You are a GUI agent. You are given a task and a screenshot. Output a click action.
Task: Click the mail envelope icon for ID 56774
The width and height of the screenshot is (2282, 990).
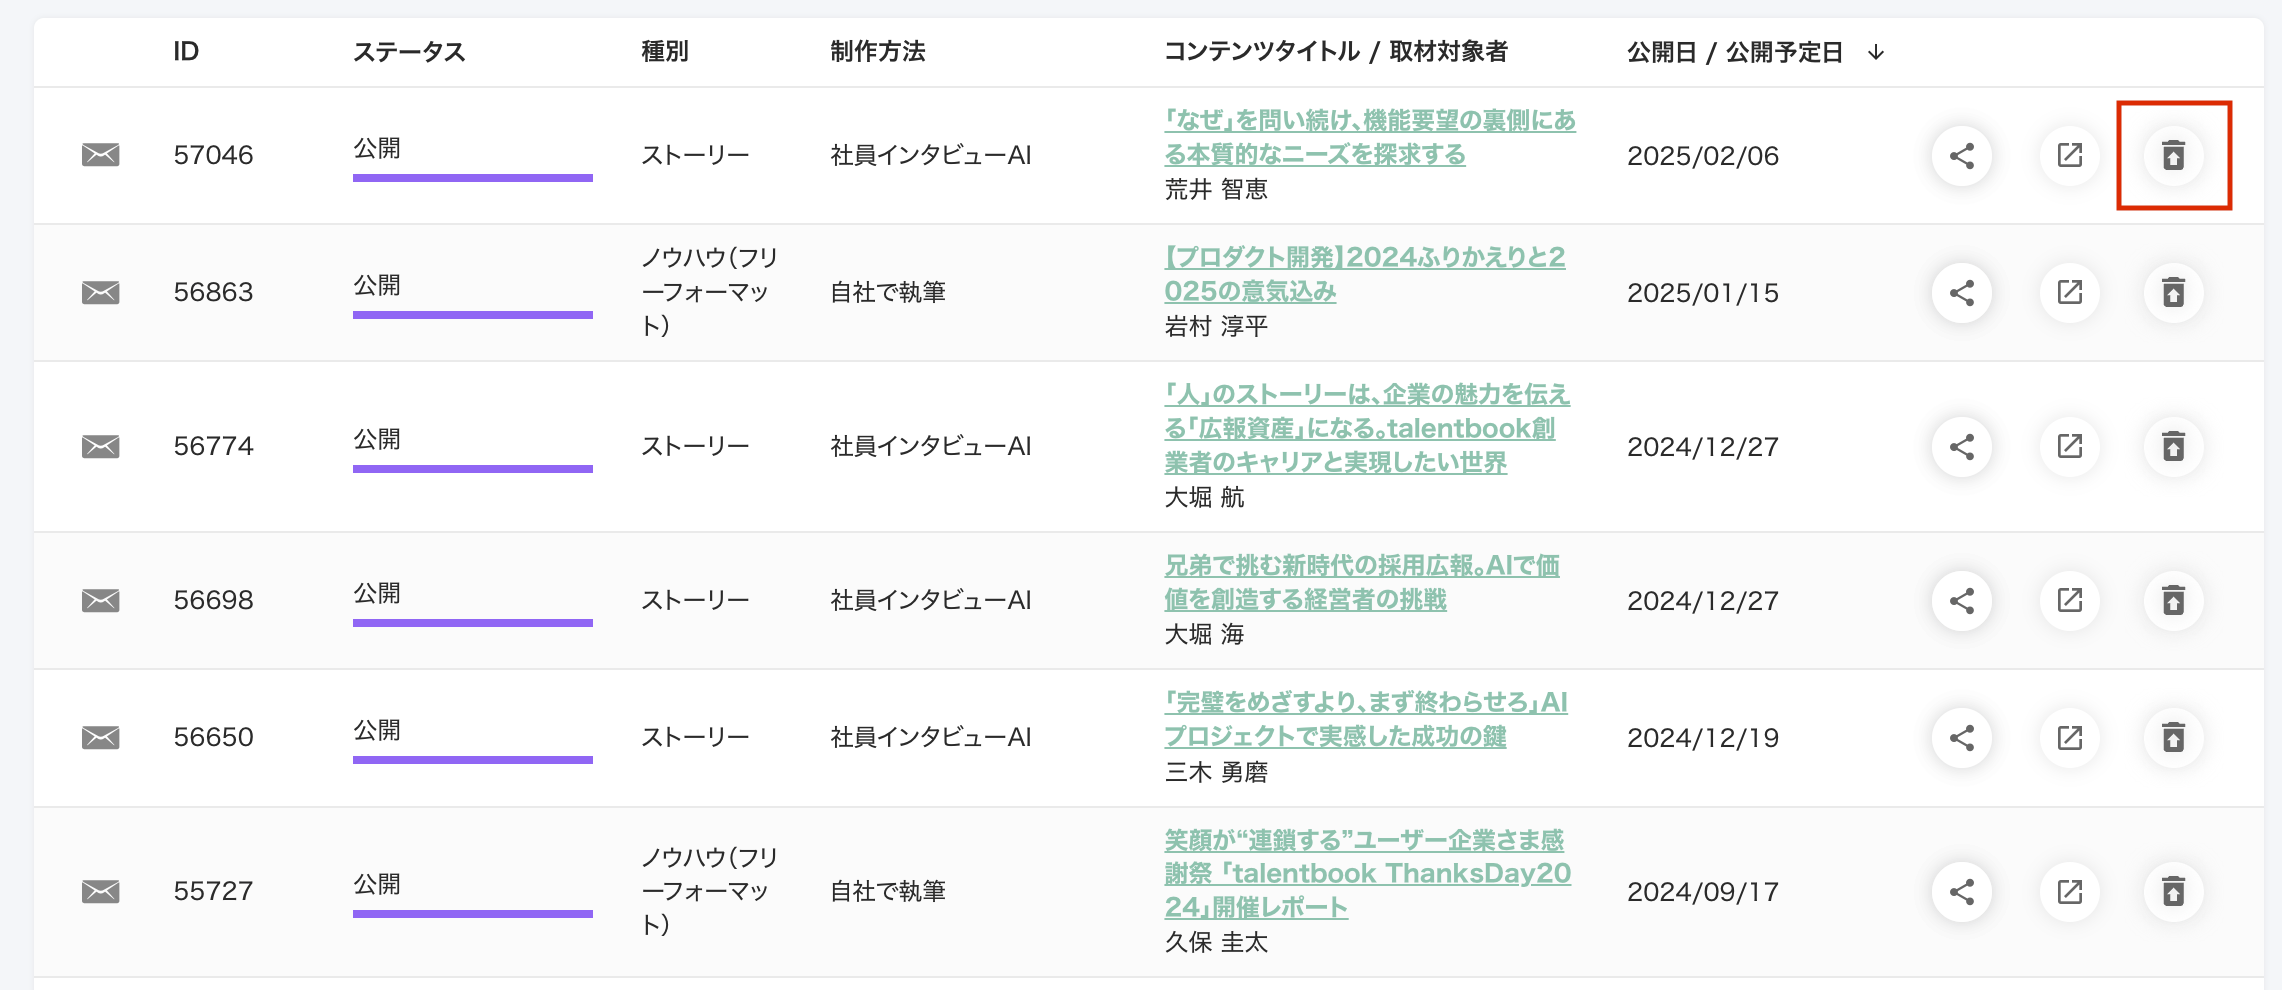(100, 446)
